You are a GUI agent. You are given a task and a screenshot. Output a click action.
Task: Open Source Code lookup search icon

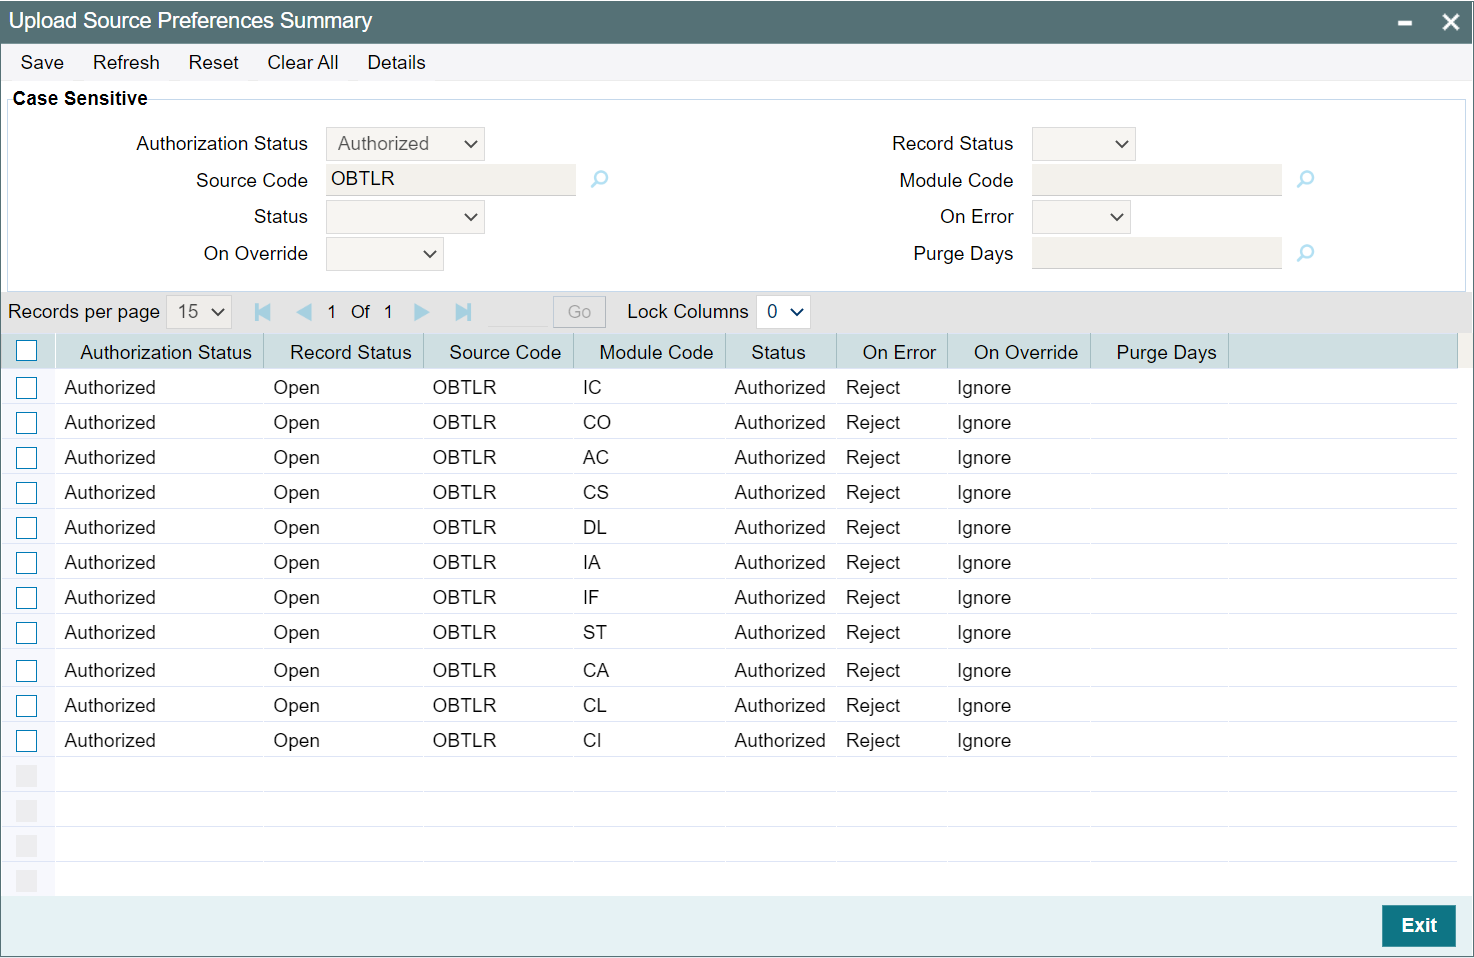(x=599, y=179)
